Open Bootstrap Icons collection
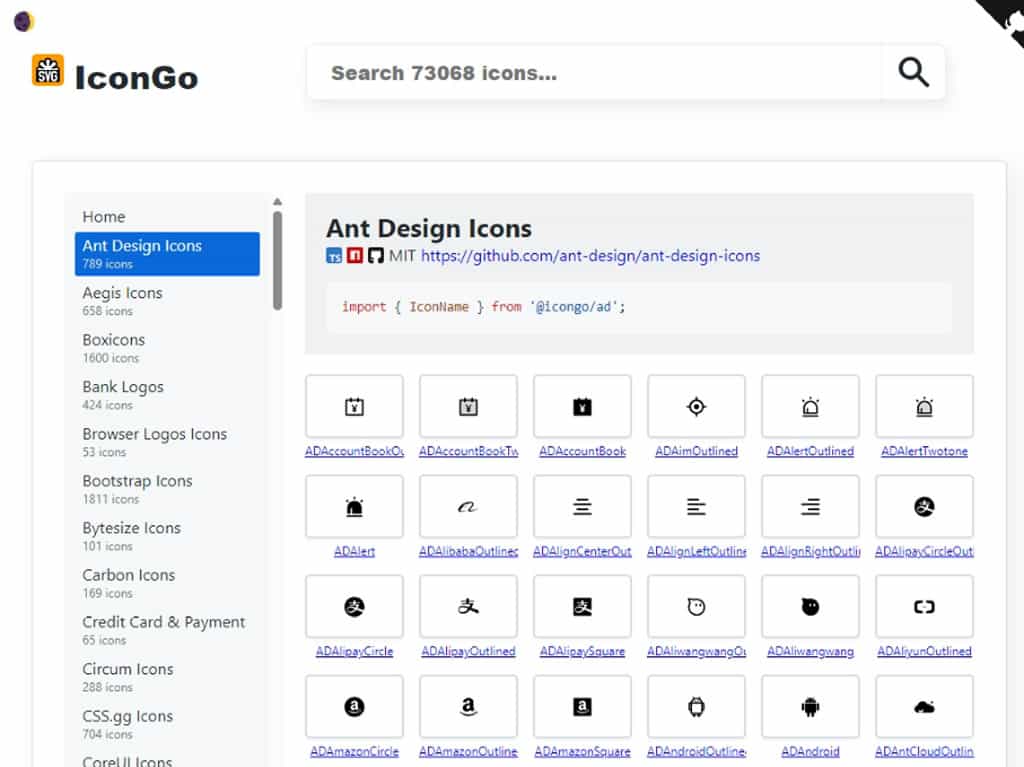Viewport: 1024px width, 767px height. (167, 489)
